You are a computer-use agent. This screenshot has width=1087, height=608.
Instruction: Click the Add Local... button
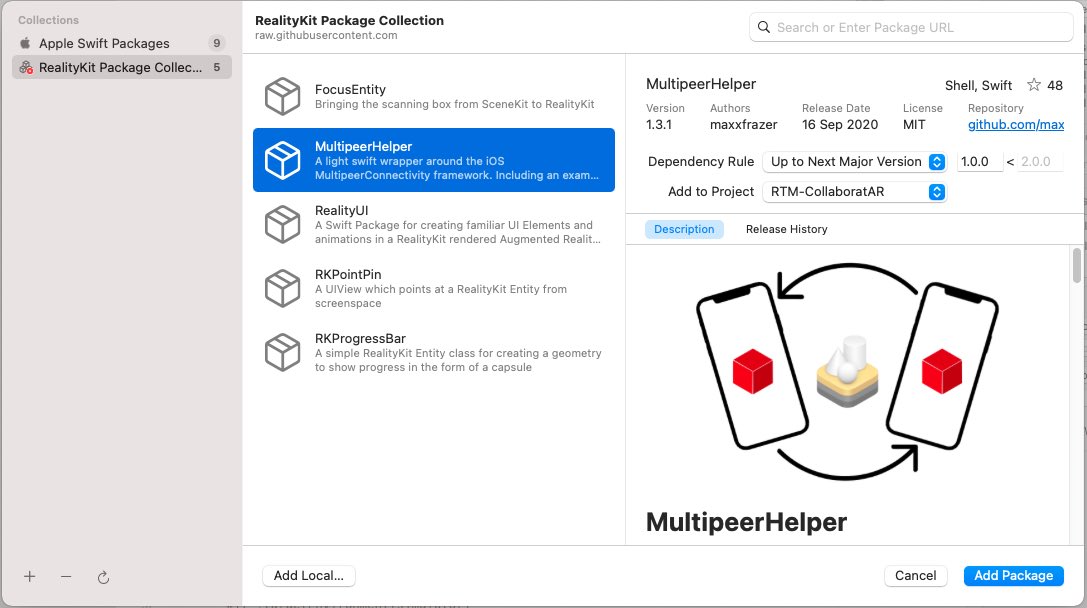[x=308, y=575]
